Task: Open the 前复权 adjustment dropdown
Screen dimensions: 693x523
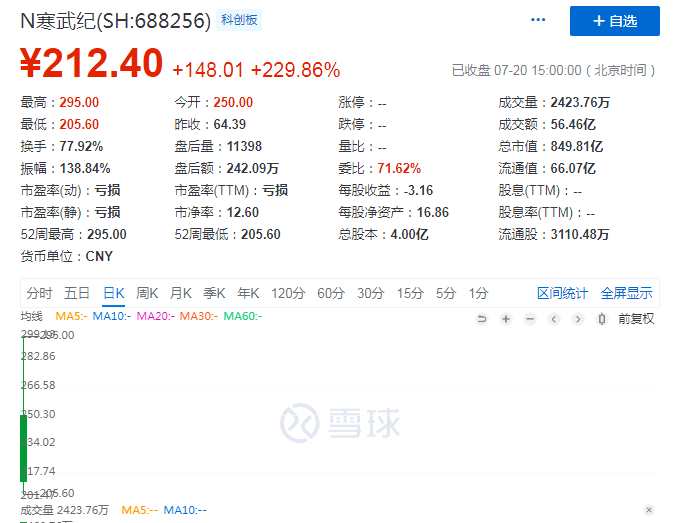Action: (x=636, y=319)
